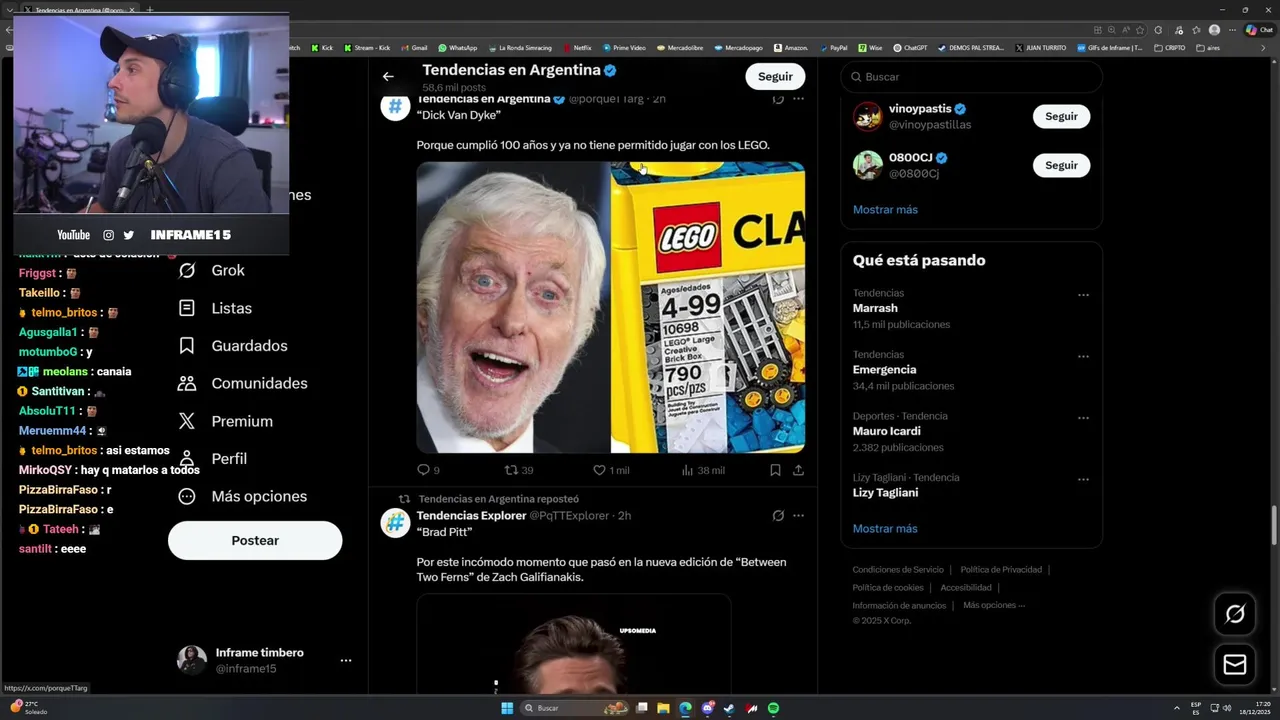Open the Marrash trending topic
This screenshot has width=1280, height=720.
point(875,308)
